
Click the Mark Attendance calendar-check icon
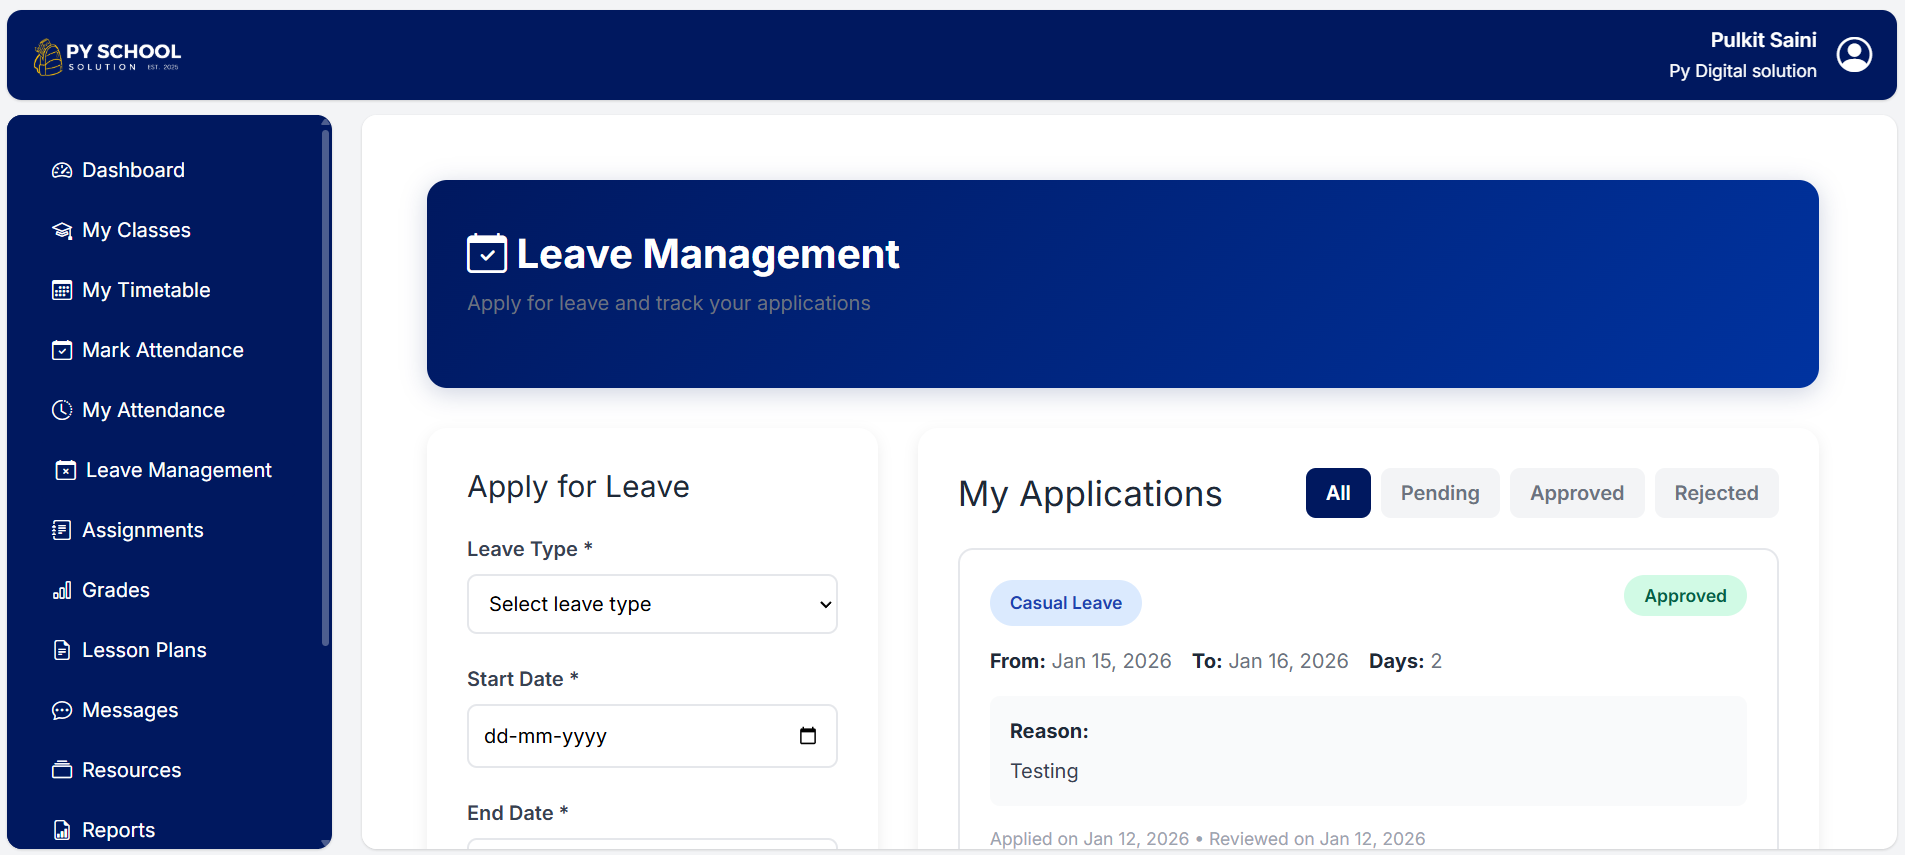click(x=62, y=350)
